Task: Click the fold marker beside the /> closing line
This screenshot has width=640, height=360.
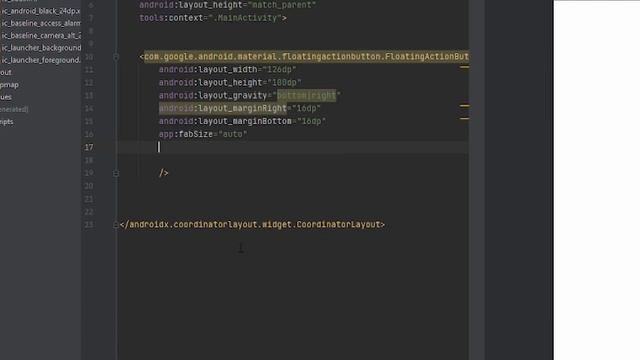Action: point(116,173)
